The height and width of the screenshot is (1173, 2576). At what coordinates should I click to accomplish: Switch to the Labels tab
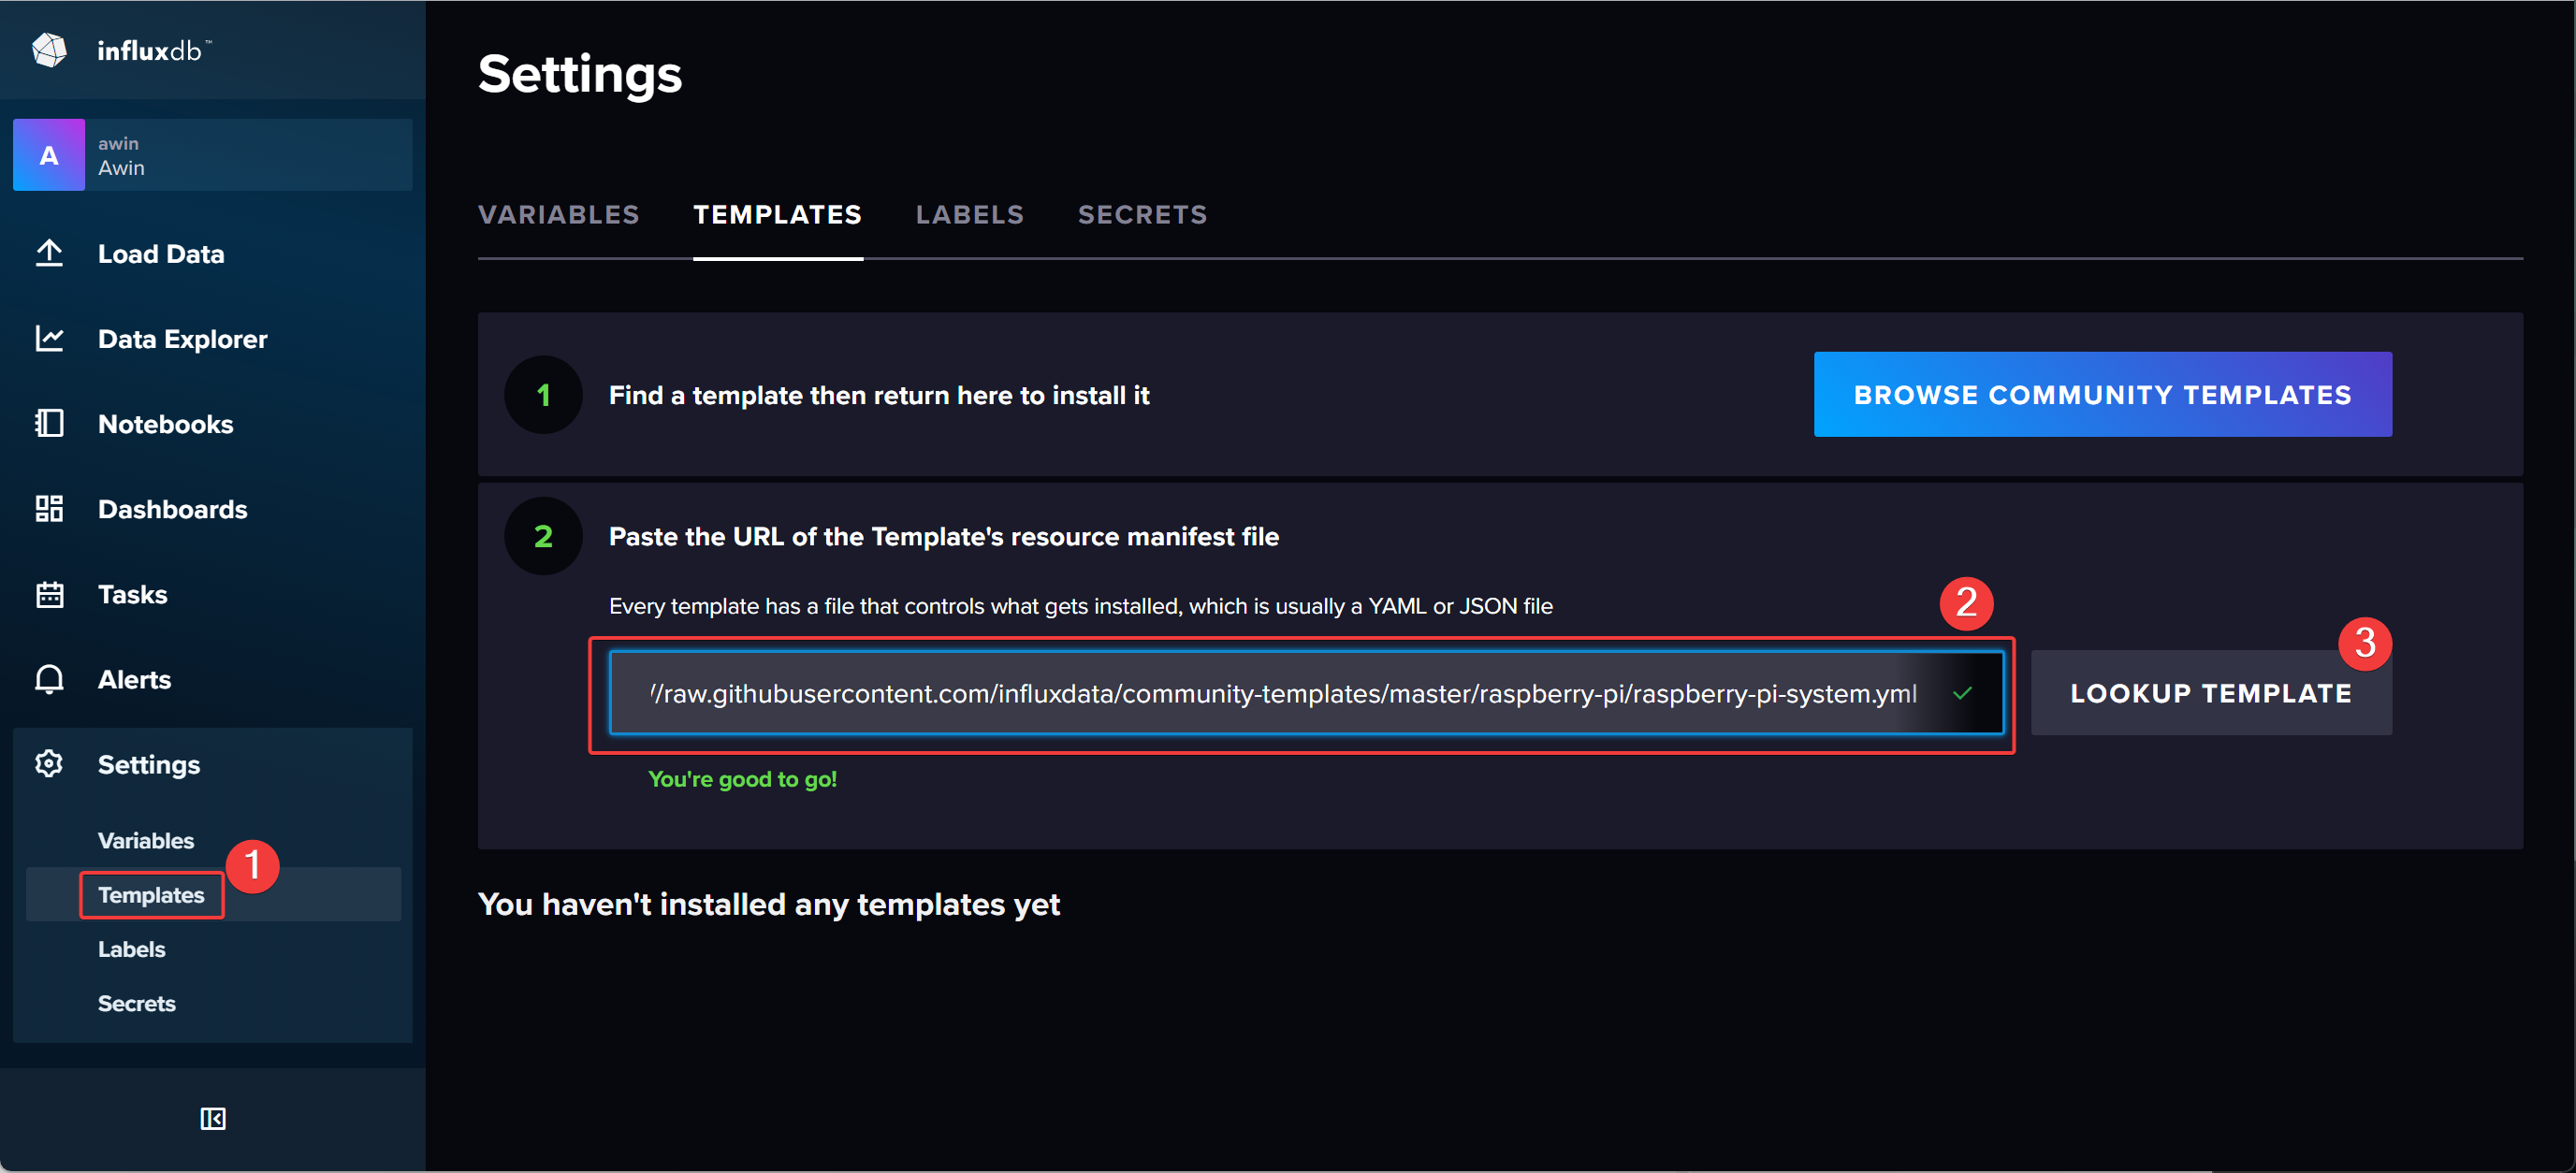[x=969, y=215]
